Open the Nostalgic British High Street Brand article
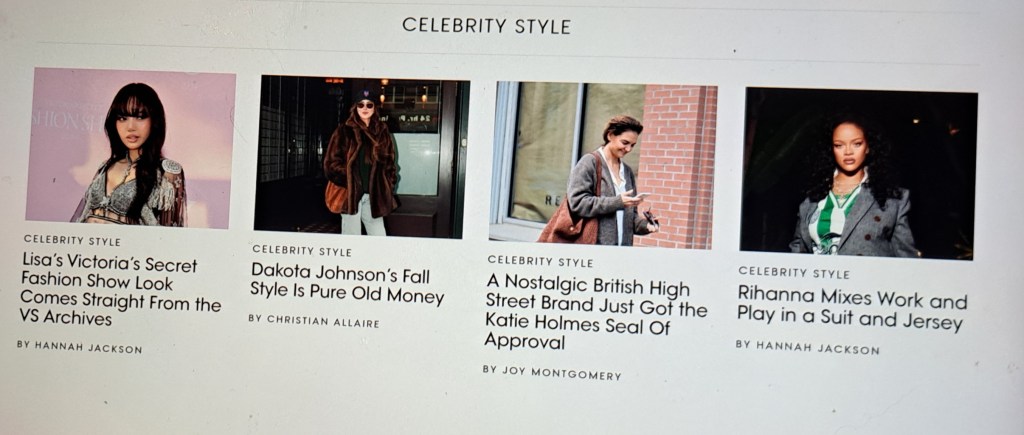Image resolution: width=1024 pixels, height=435 pixels. click(596, 312)
